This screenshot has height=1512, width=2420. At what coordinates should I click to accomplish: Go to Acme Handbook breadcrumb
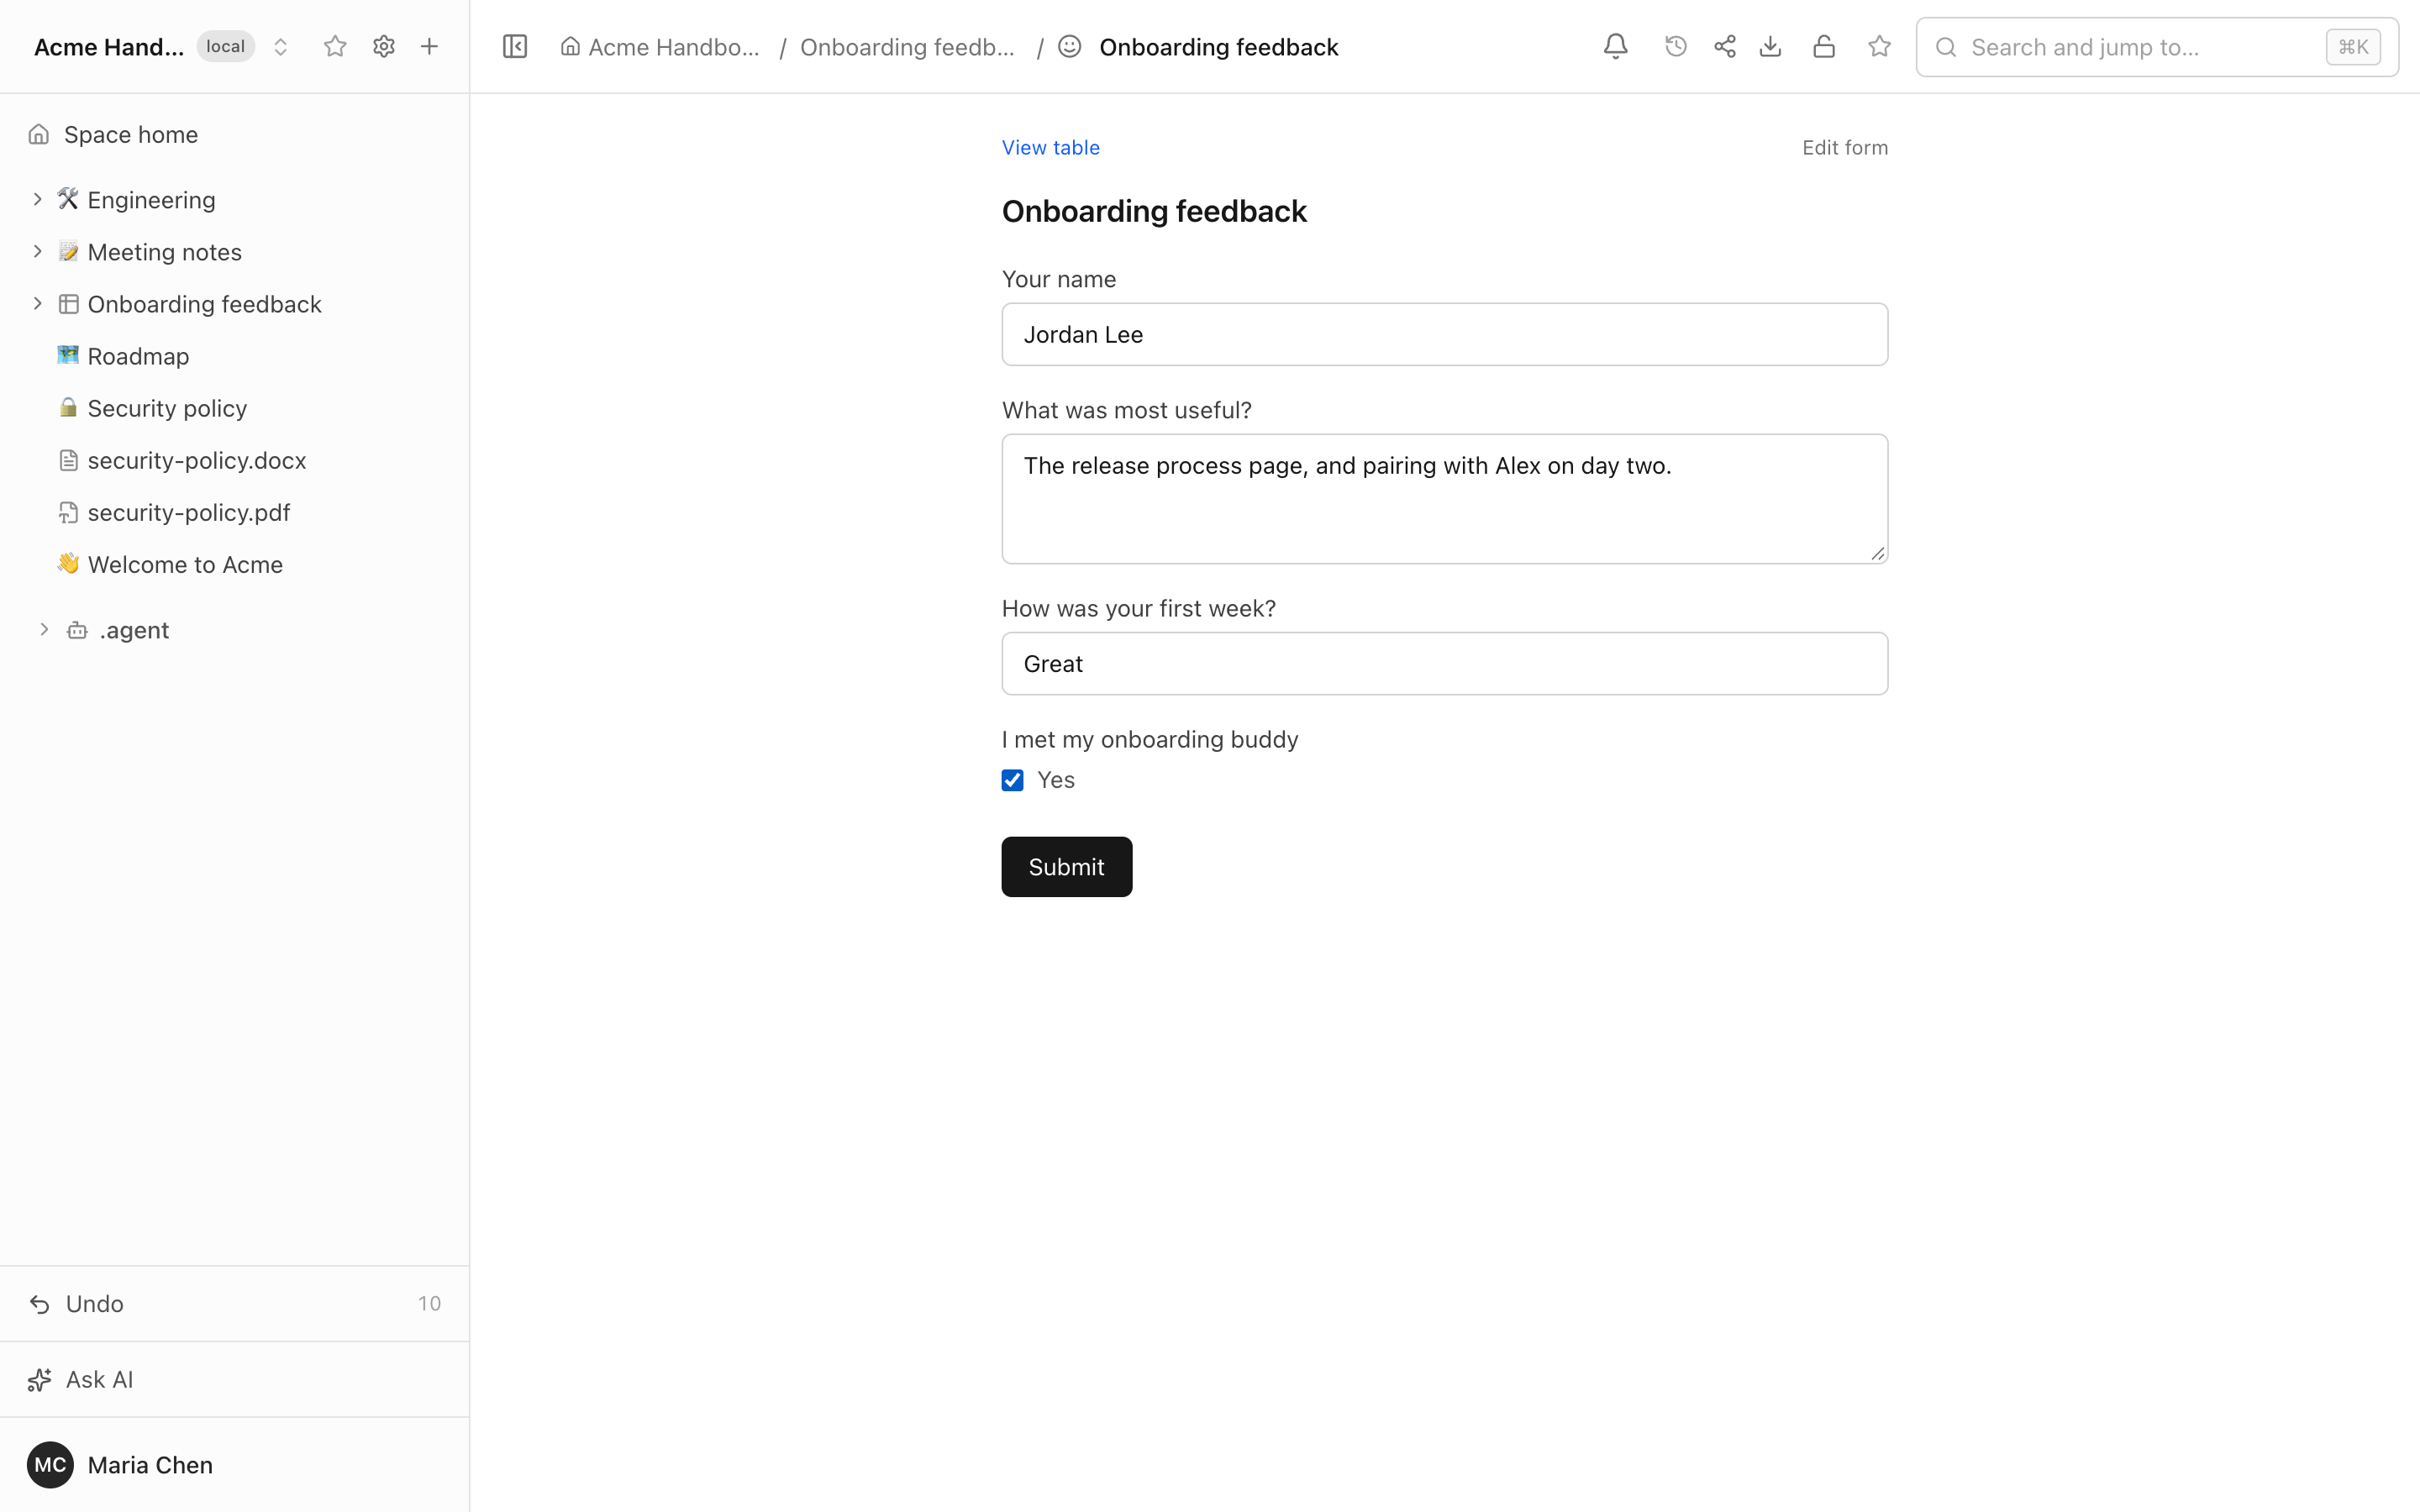point(661,47)
